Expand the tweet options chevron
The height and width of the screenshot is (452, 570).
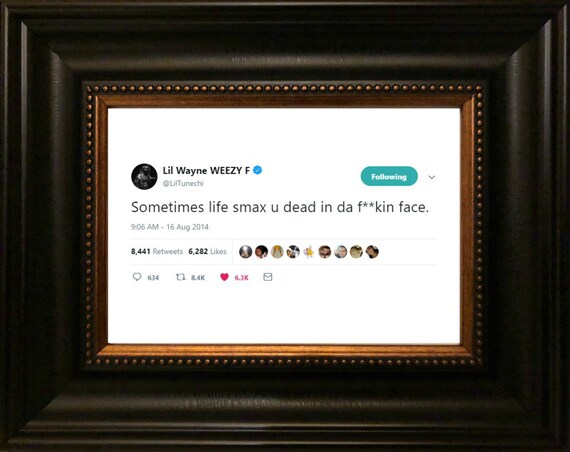(x=432, y=177)
